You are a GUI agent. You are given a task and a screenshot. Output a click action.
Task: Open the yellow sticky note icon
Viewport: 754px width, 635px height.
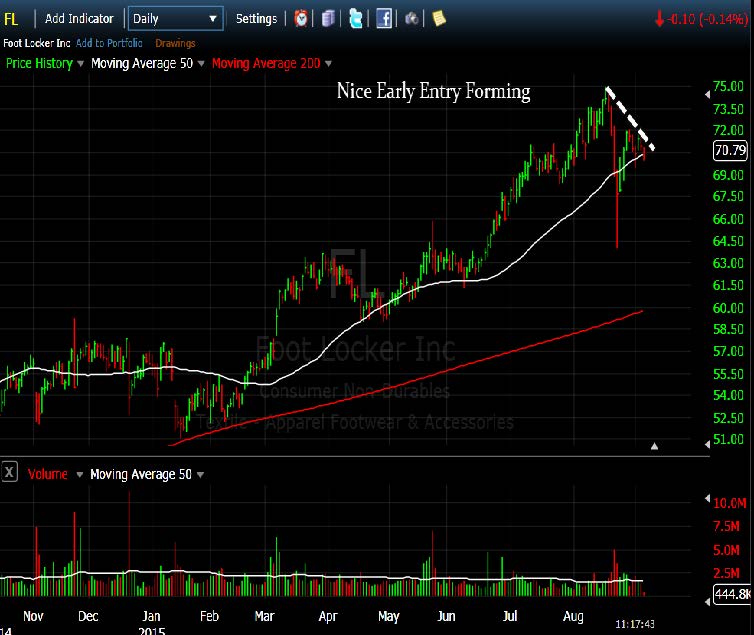(x=439, y=19)
